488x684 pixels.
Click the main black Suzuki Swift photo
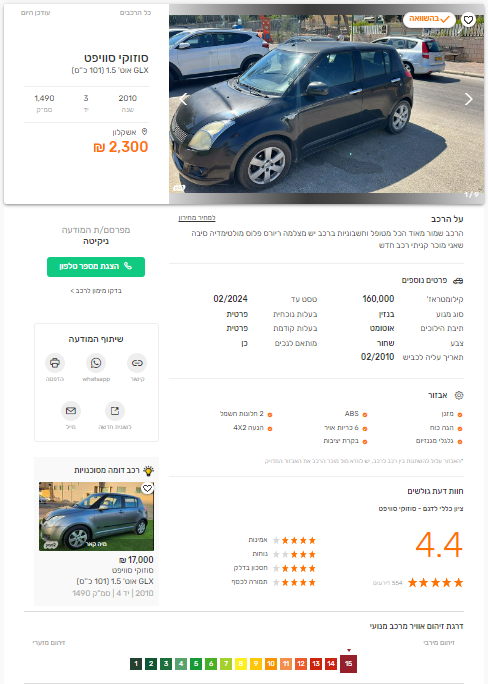[327, 104]
